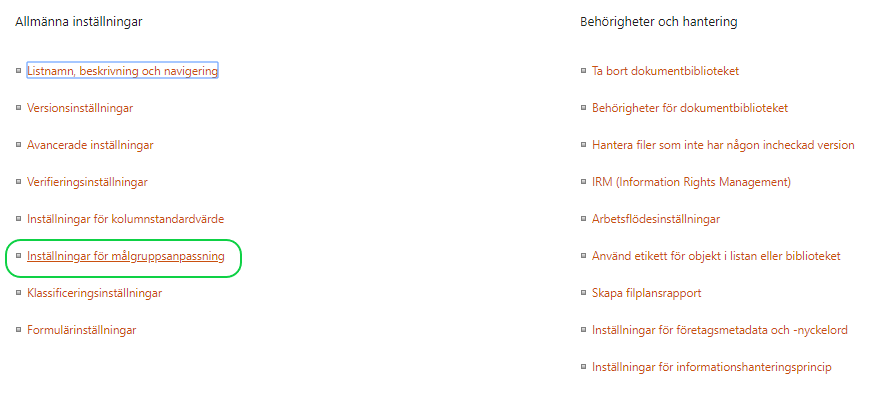Open Klassificeringsinställningar
This screenshot has height=412, width=888.
pos(94,293)
